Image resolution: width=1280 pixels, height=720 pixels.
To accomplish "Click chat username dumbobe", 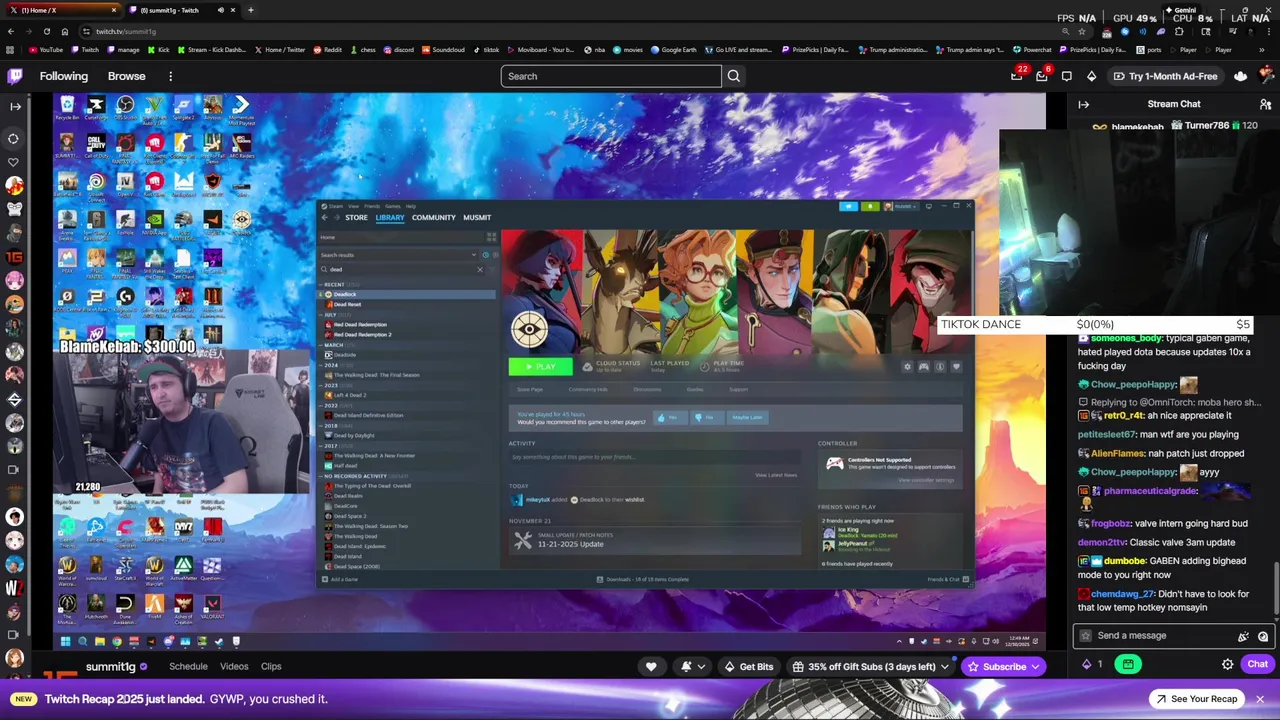I will click(x=1125, y=562).
